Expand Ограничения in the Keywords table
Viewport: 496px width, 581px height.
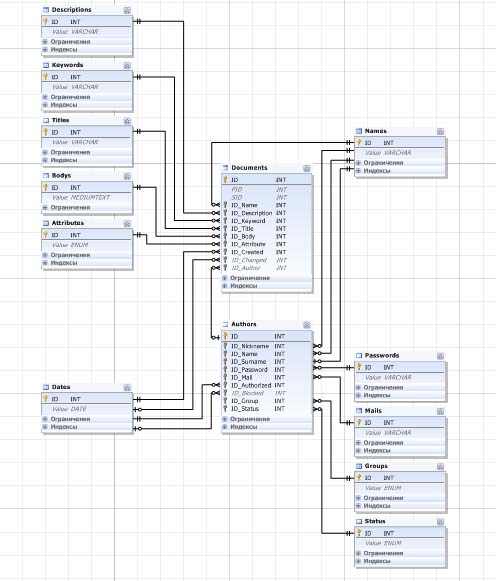pos(45,97)
